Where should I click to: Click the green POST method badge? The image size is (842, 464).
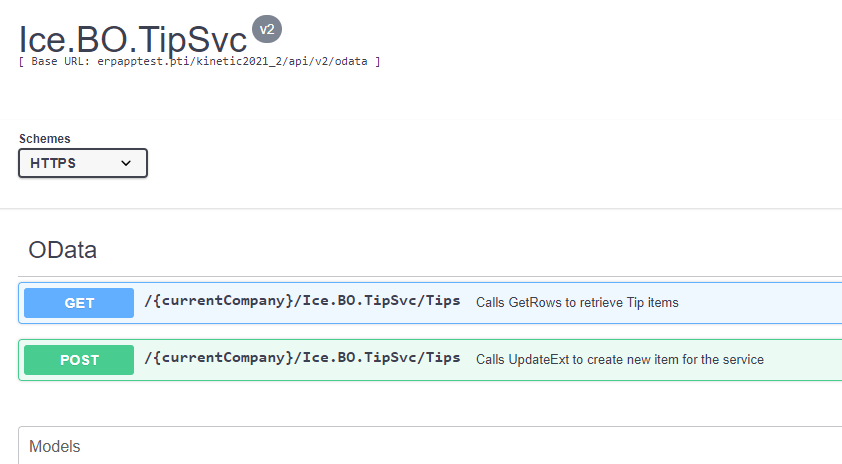click(x=79, y=360)
